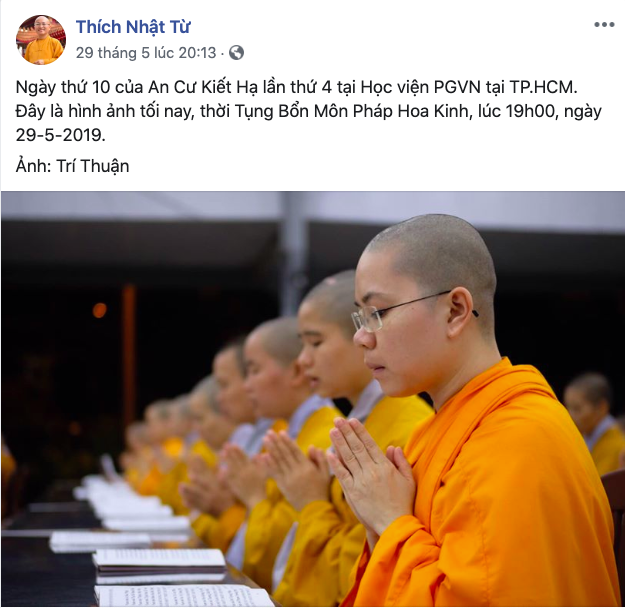Open Thích Nhật Từ's round profile picture

click(x=41, y=39)
